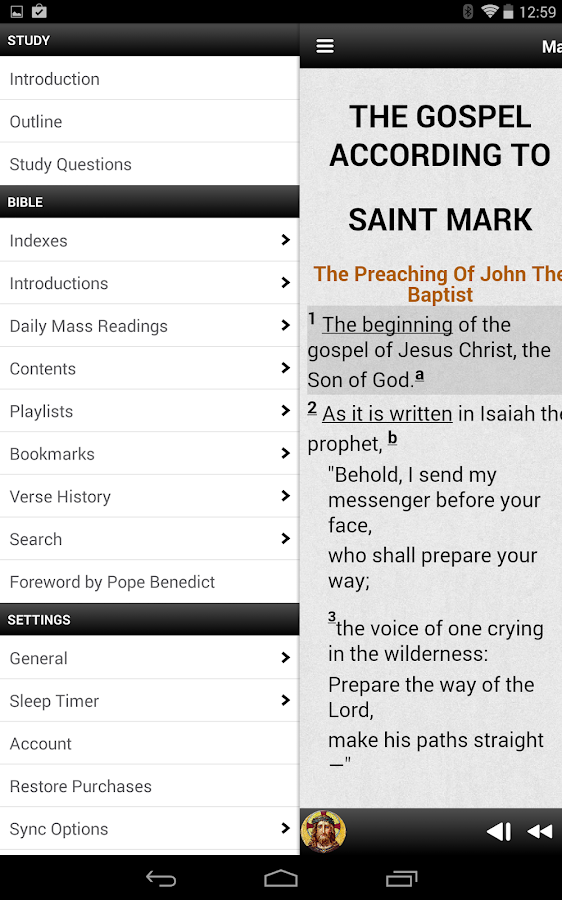Open Sleep Timer settings arrow
The width and height of the screenshot is (562, 900).
285,700
